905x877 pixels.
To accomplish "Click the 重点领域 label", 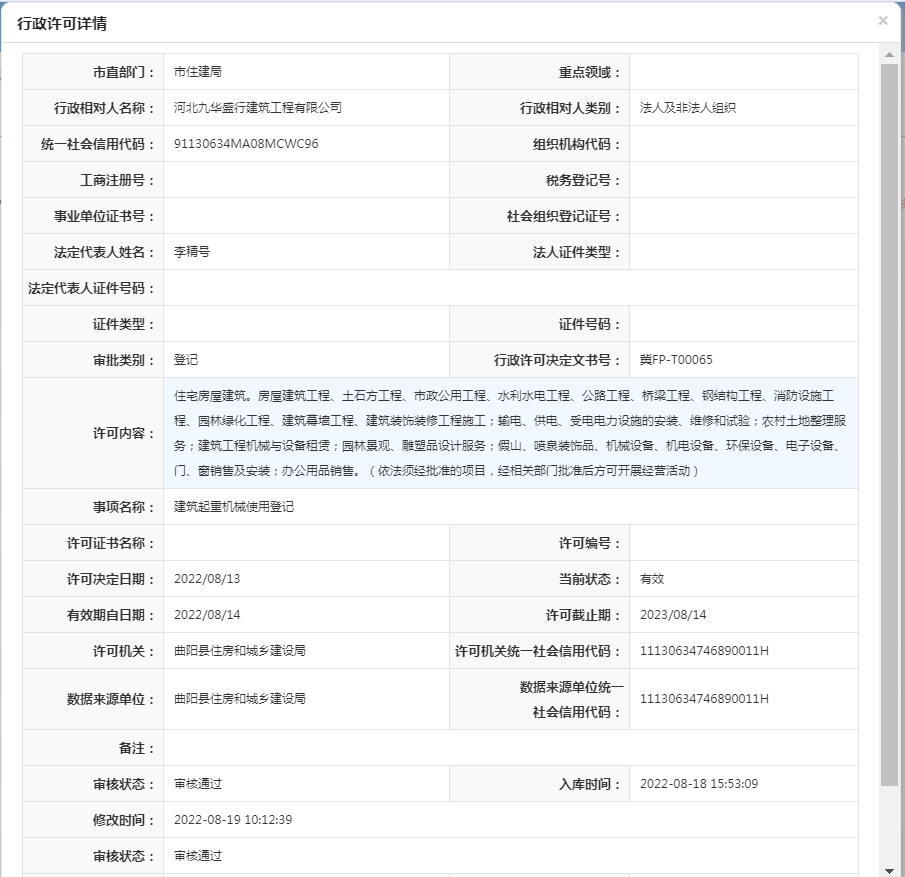I will pos(589,72).
